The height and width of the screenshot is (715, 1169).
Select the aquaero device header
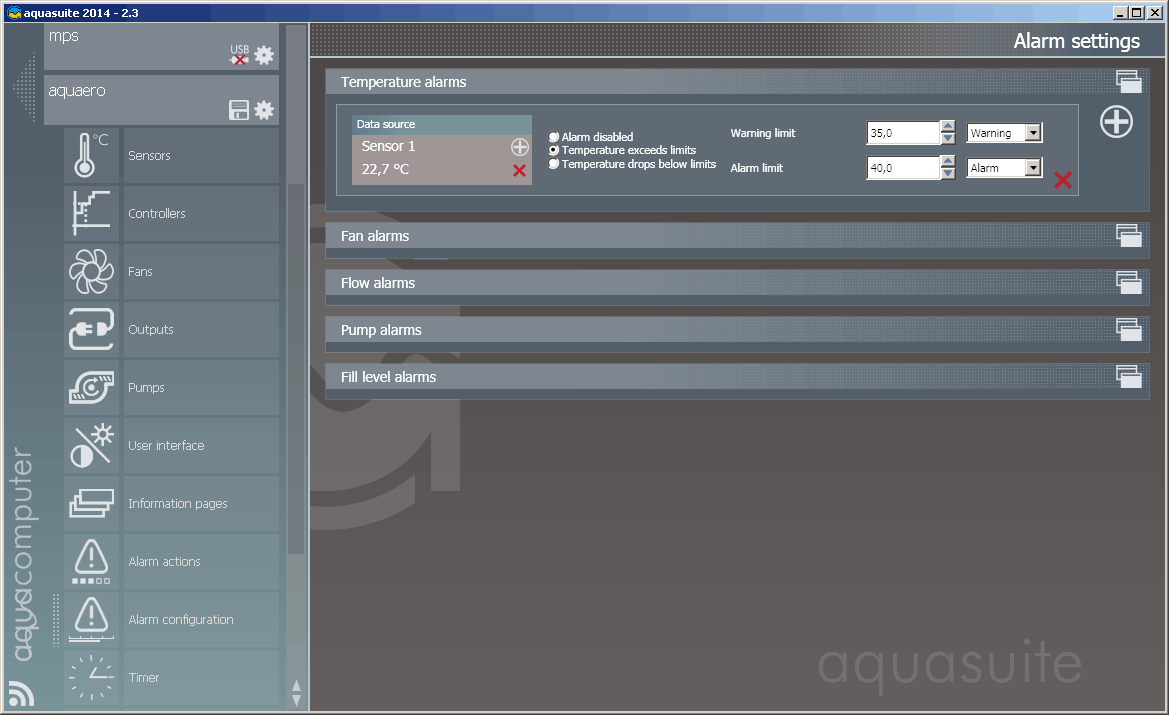(161, 100)
